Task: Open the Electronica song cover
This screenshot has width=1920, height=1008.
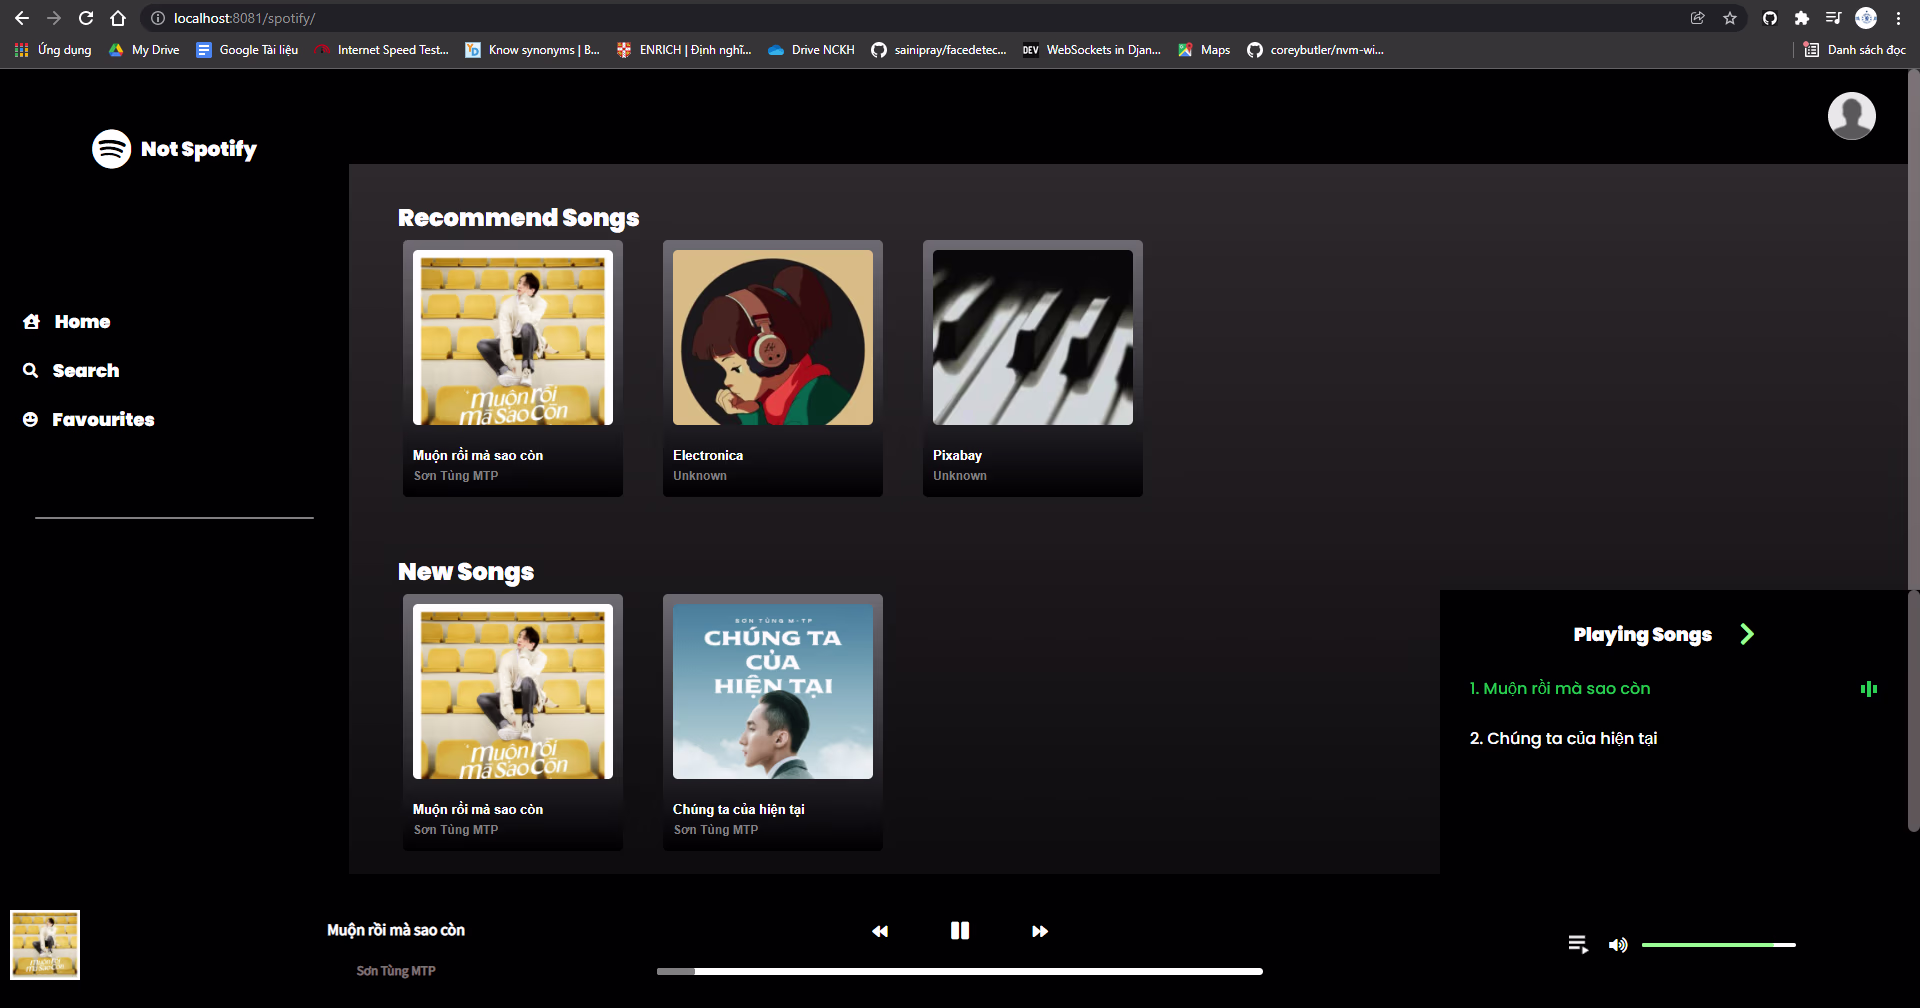Action: pos(773,338)
